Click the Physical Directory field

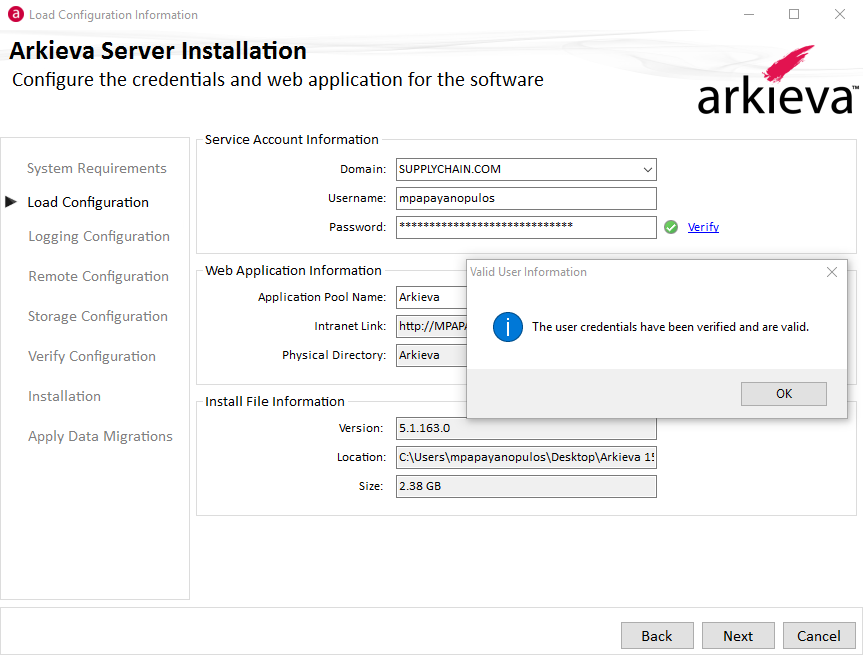(432, 355)
